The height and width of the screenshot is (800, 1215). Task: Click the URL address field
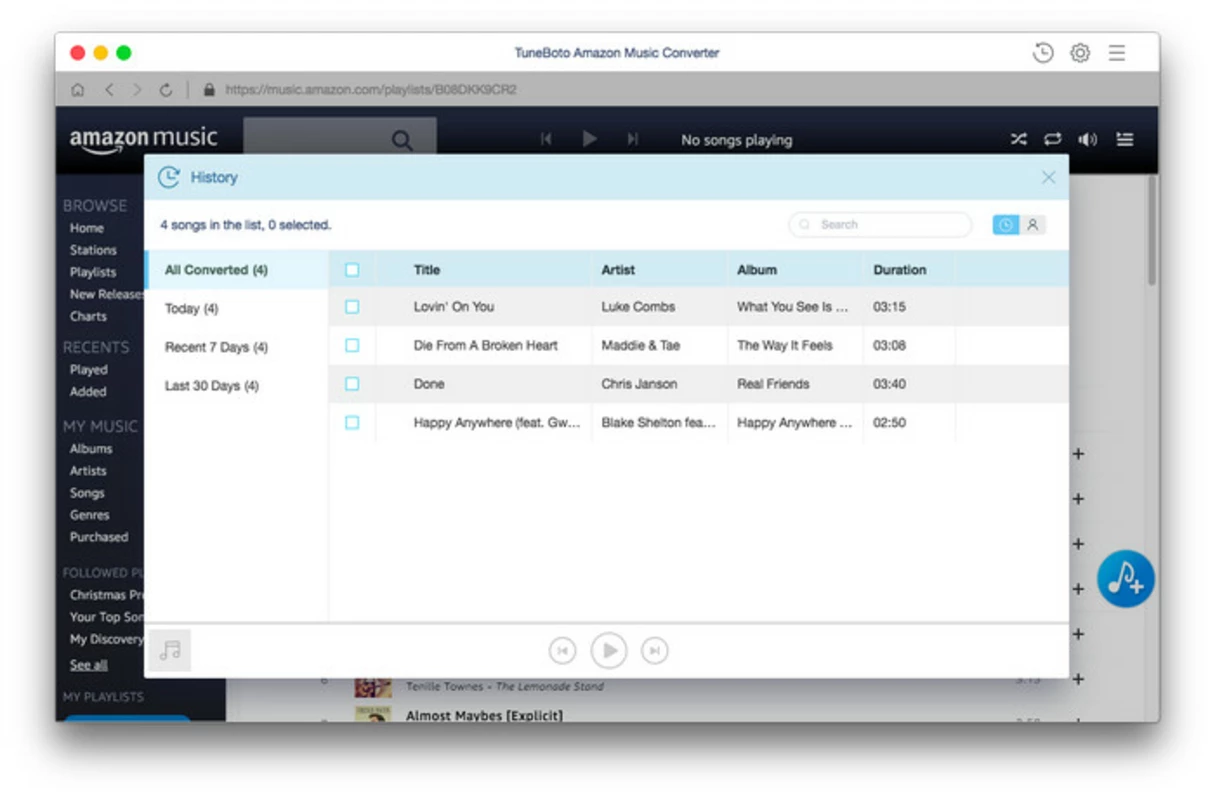371,89
